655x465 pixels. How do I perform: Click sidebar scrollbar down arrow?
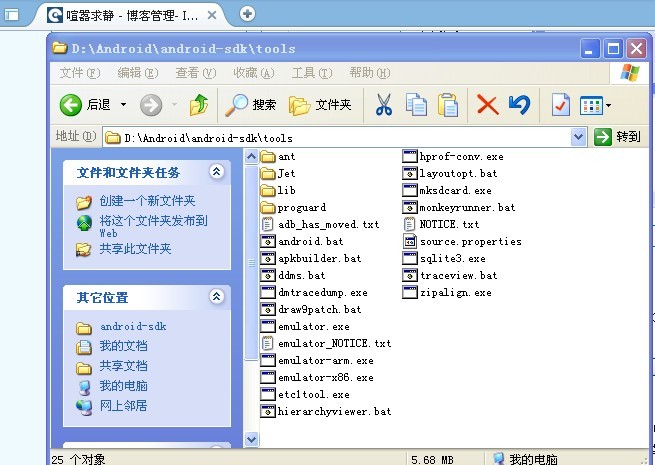[x=251, y=439]
